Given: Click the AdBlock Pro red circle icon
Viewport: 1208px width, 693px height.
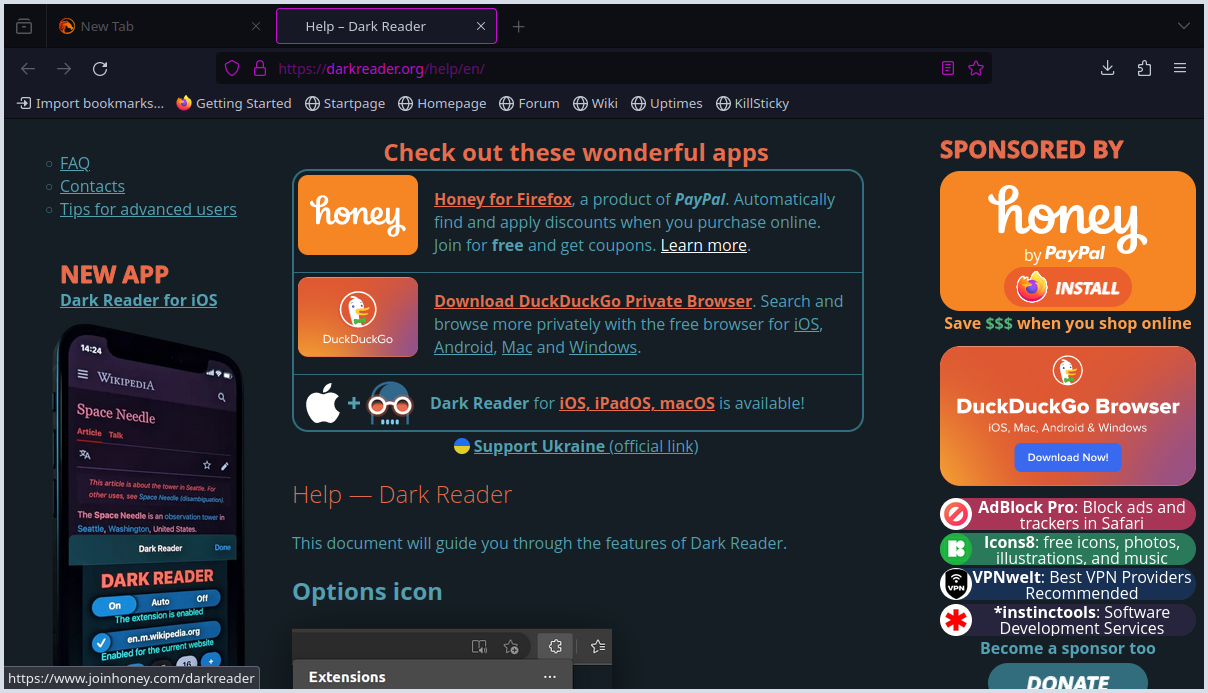Looking at the screenshot, I should pyautogui.click(x=956, y=514).
